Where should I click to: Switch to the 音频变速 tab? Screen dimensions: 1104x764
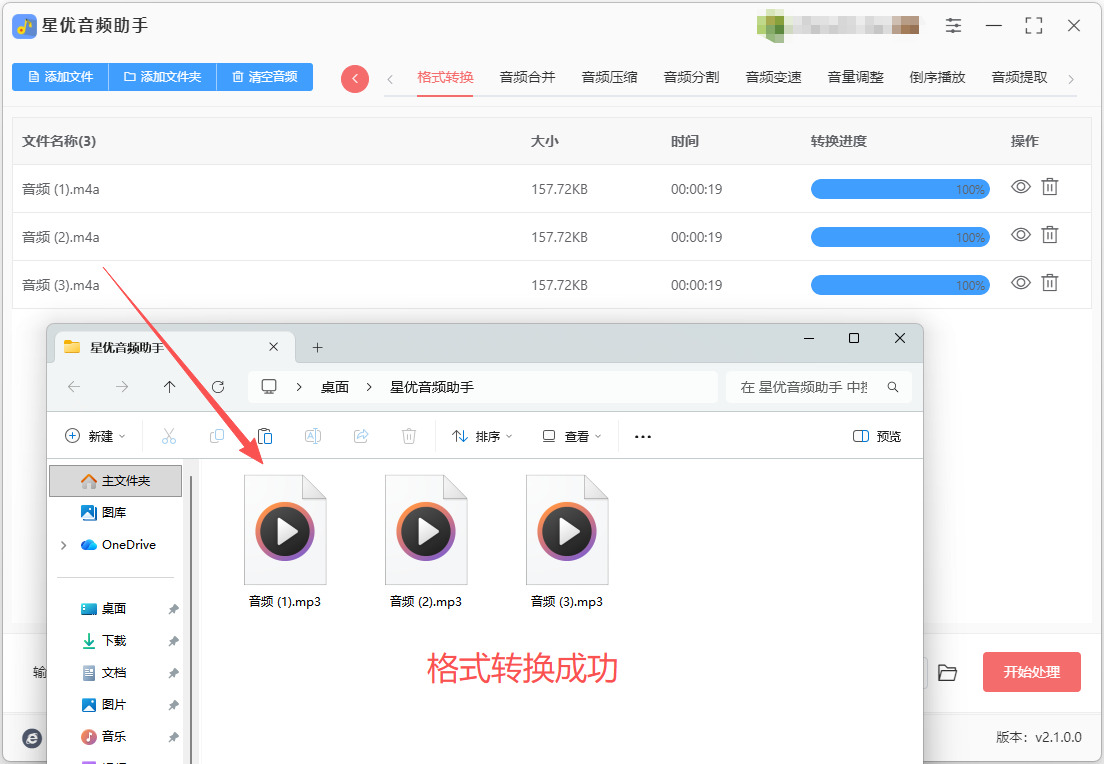[x=774, y=77]
